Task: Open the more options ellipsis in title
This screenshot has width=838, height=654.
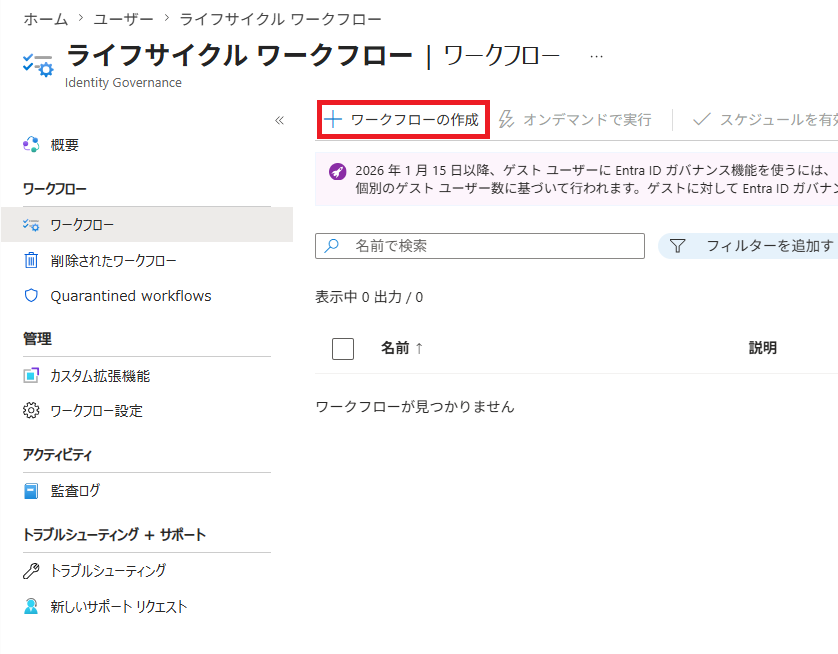Action: (x=596, y=56)
